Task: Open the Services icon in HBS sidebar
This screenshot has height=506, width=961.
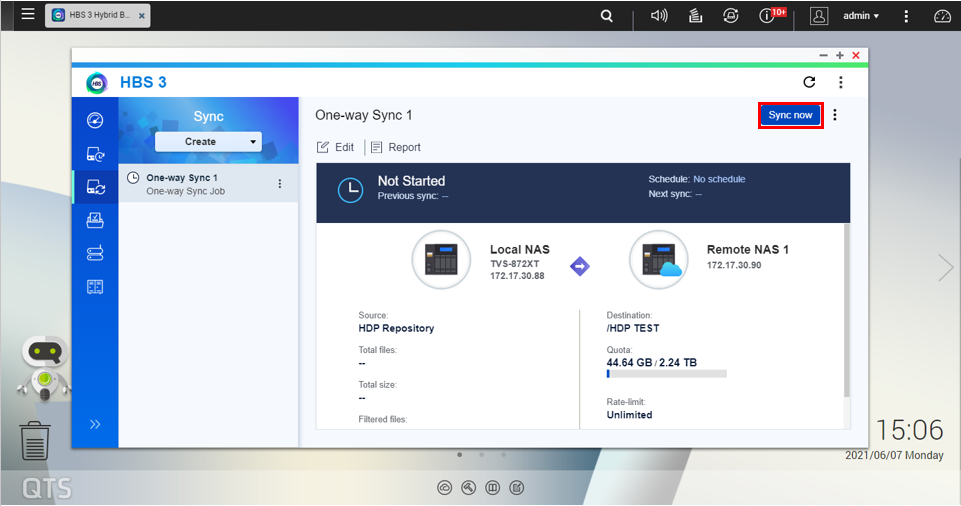Action: click(x=95, y=286)
